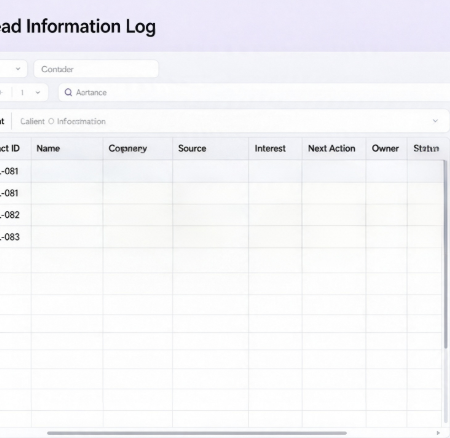This screenshot has height=438, width=450.
Task: Click the ID column header
Action: 10,148
